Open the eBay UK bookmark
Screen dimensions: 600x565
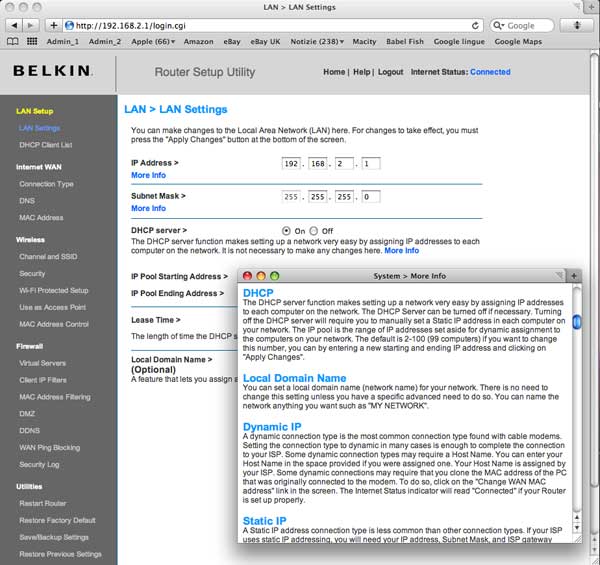coord(265,41)
